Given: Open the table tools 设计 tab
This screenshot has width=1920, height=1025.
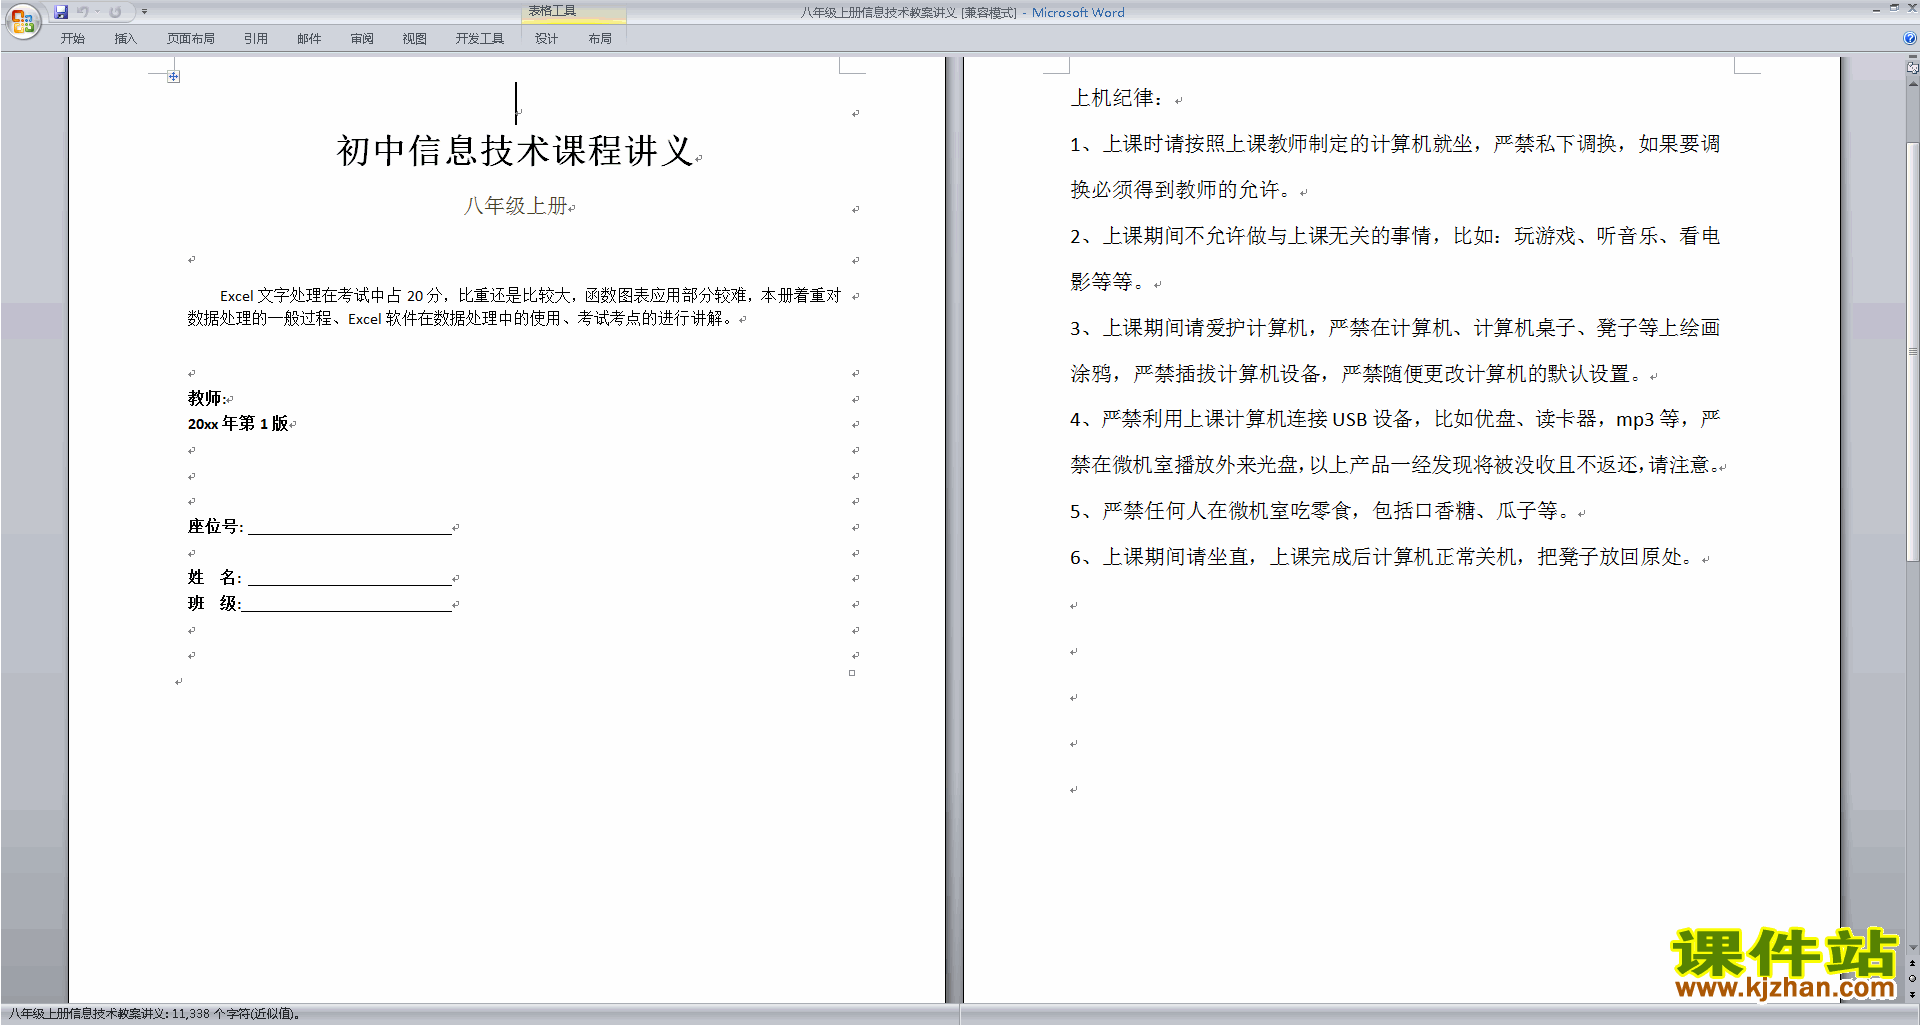Looking at the screenshot, I should [546, 38].
